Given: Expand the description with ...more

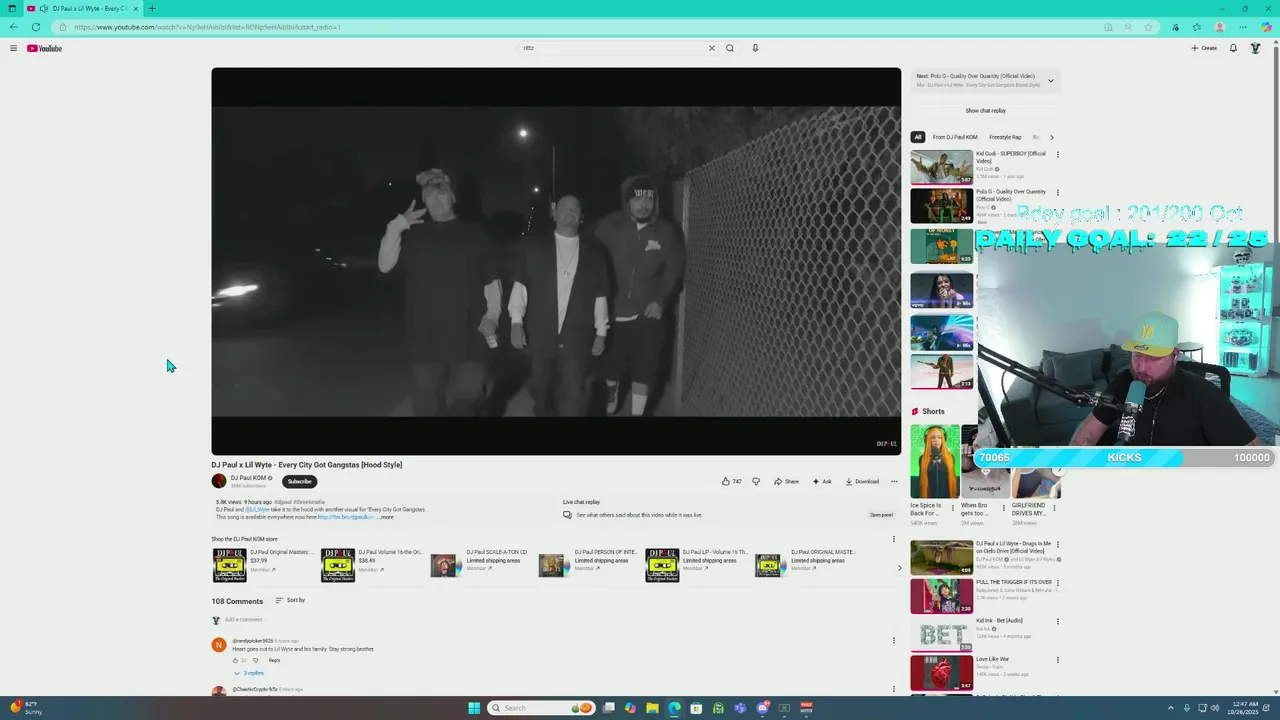Looking at the screenshot, I should [386, 517].
